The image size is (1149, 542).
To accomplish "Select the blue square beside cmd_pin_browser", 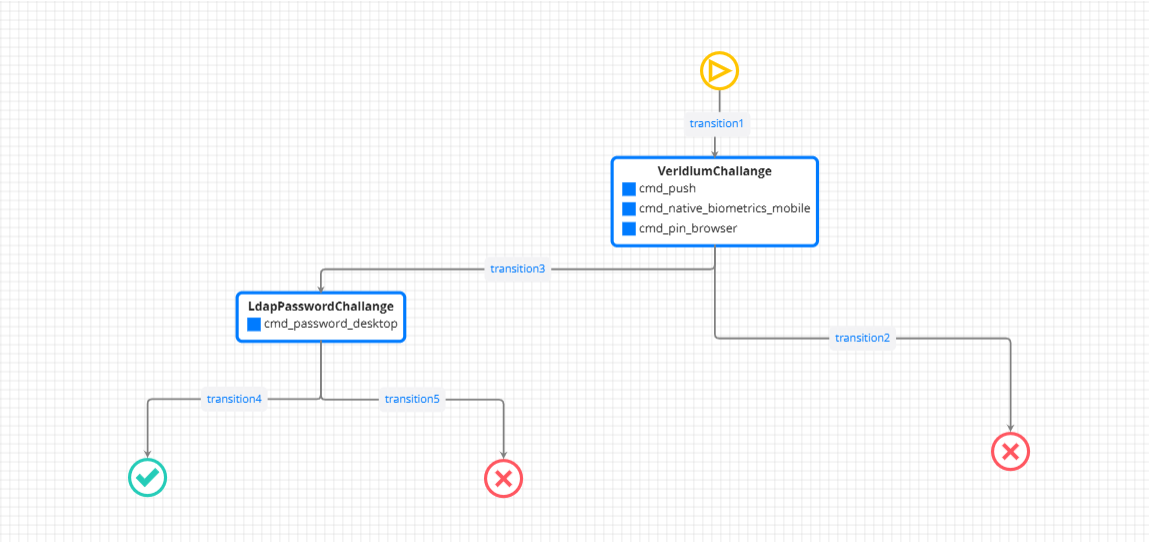I will coord(628,229).
